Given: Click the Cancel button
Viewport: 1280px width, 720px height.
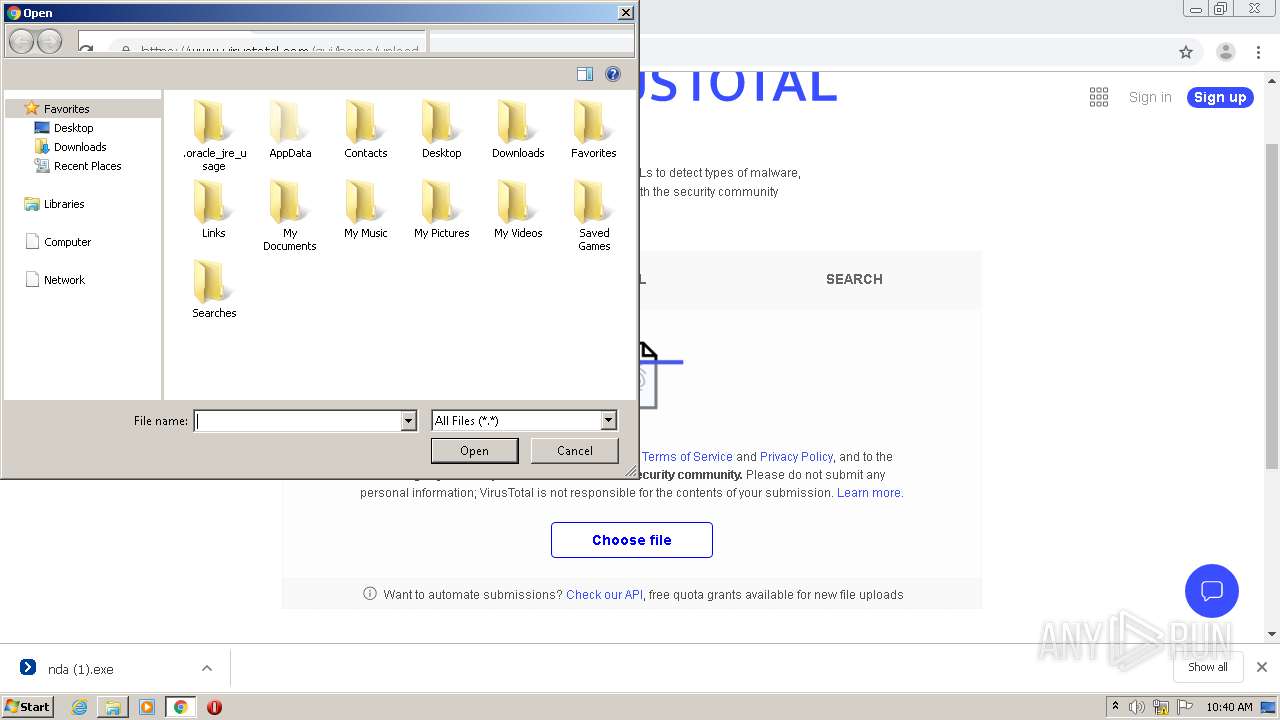Looking at the screenshot, I should click(575, 451).
